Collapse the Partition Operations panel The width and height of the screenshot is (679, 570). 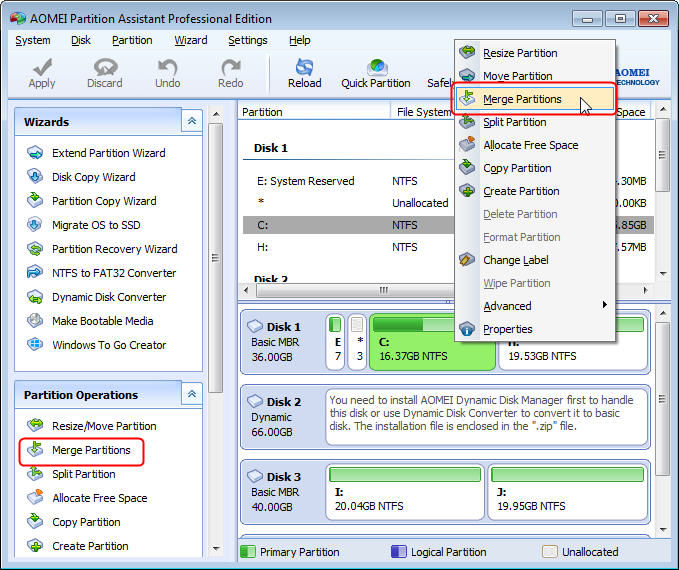click(192, 394)
